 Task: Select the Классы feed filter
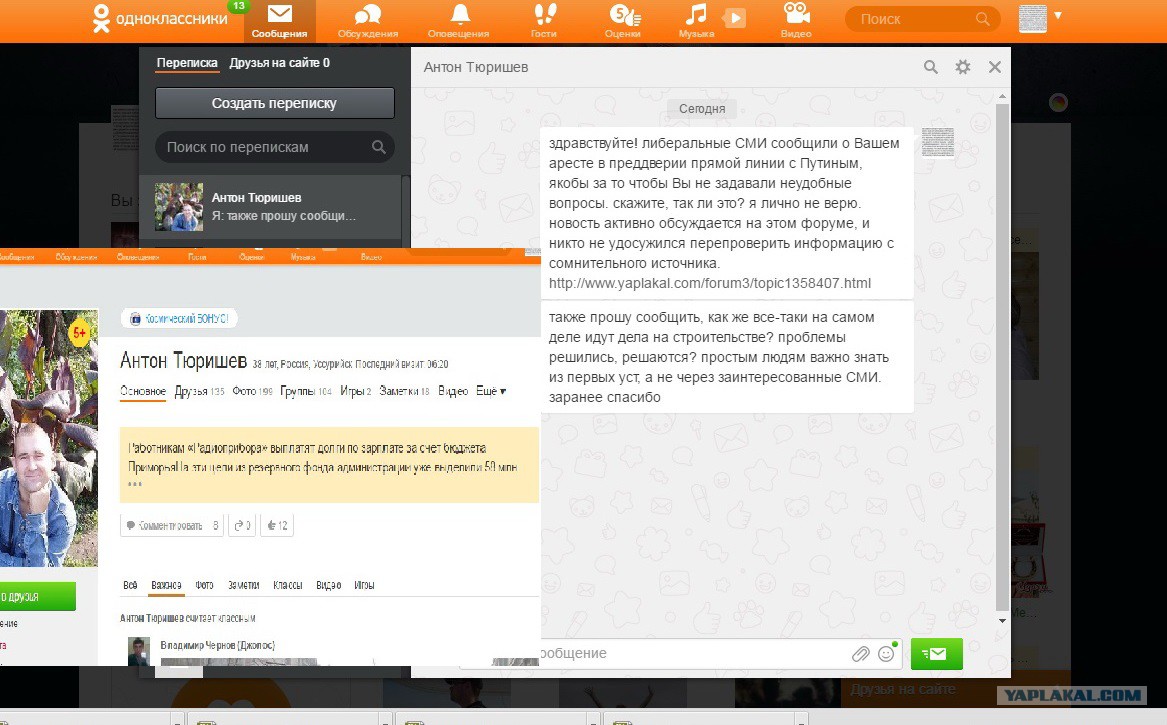(287, 585)
